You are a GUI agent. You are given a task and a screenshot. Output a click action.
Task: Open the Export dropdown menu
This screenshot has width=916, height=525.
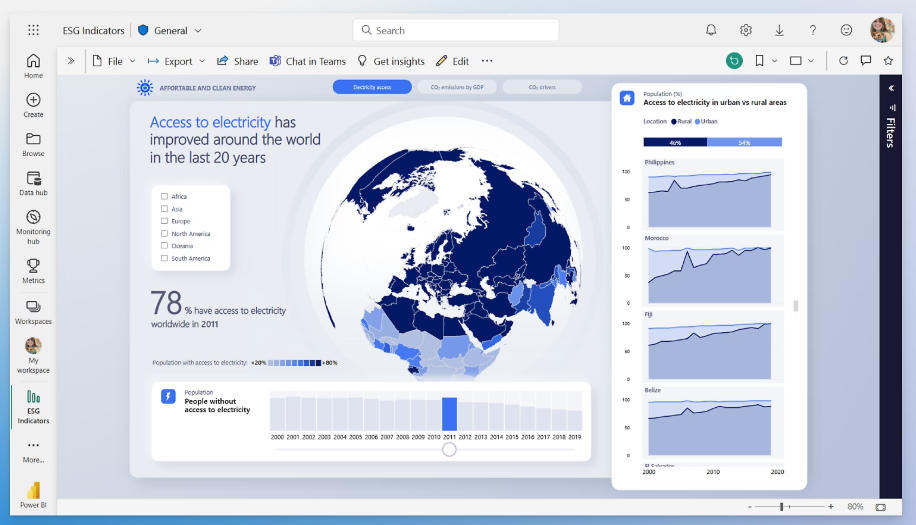pyautogui.click(x=177, y=61)
